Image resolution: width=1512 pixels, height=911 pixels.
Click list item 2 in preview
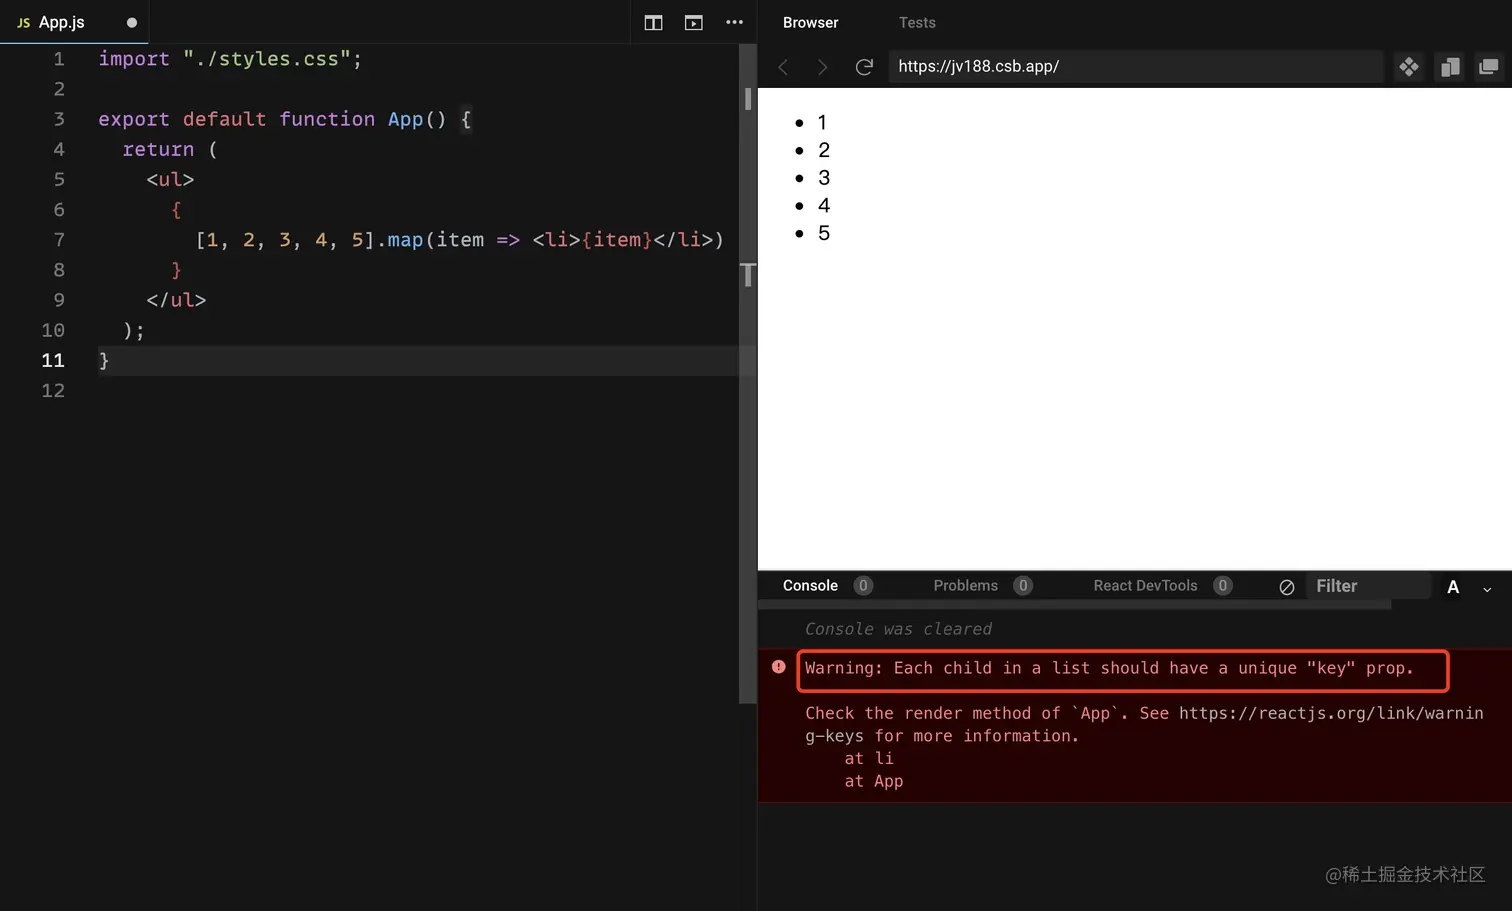click(824, 150)
